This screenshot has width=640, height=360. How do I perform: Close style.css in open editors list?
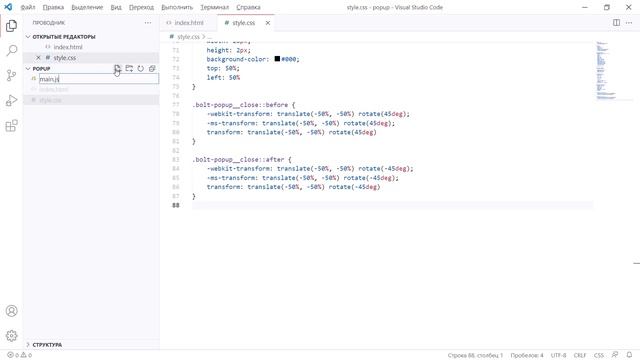[x=38, y=58]
